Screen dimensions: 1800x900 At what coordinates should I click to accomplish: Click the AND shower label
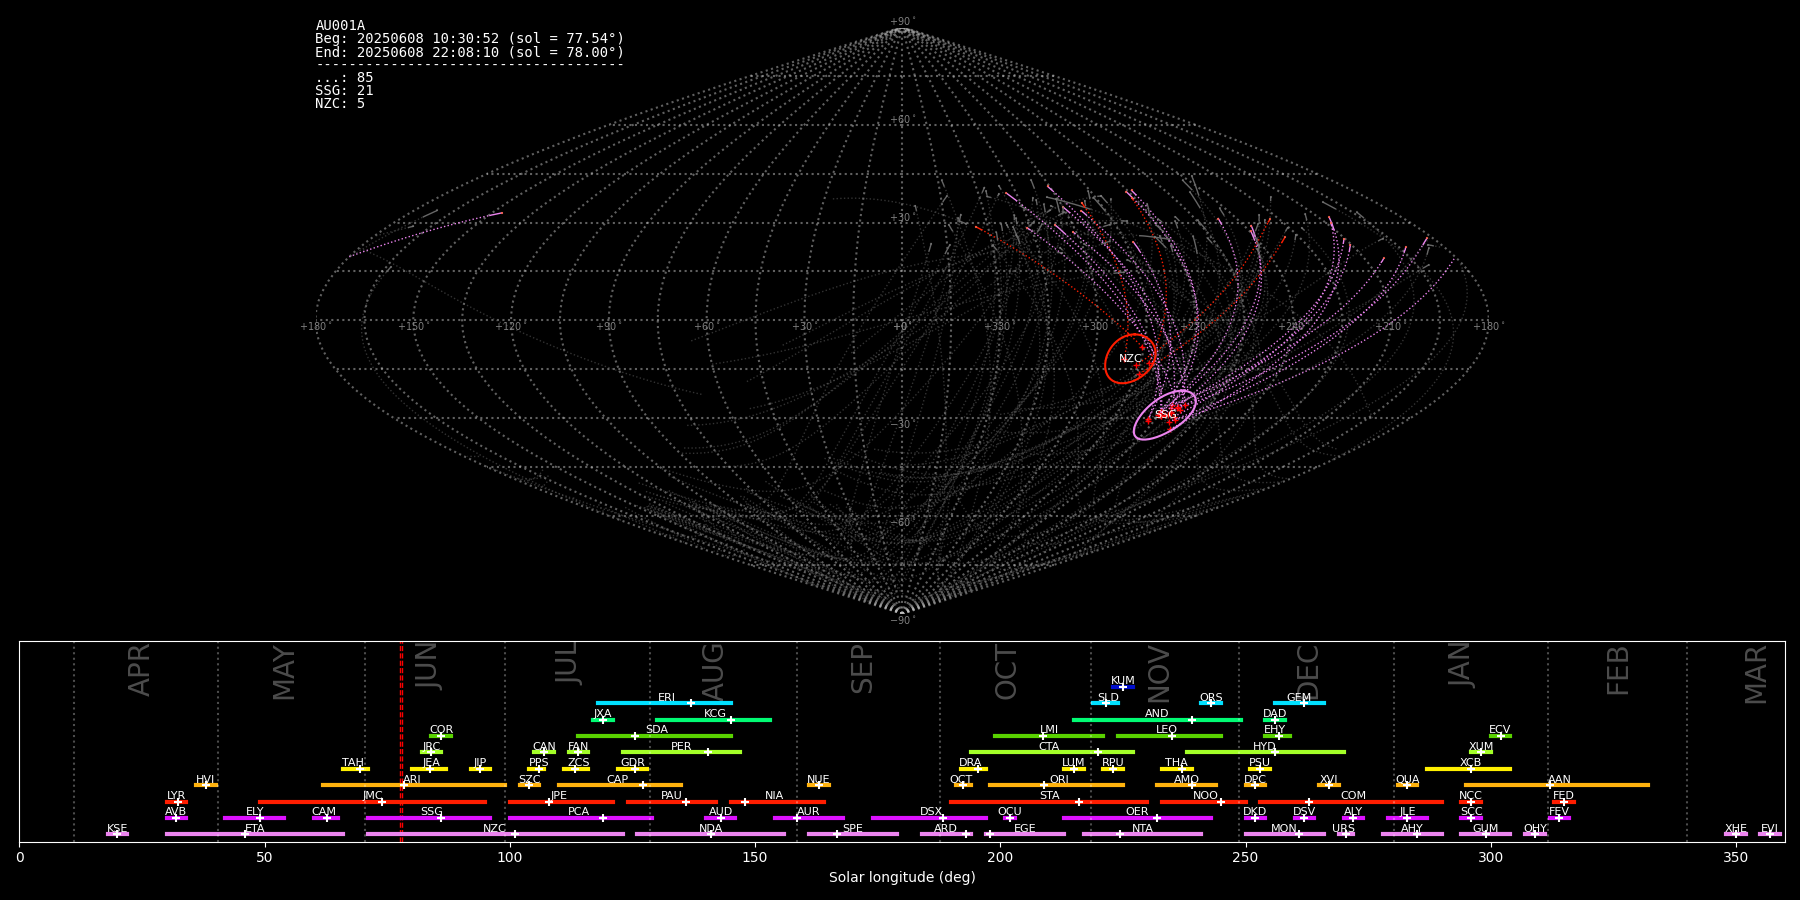click(1156, 714)
